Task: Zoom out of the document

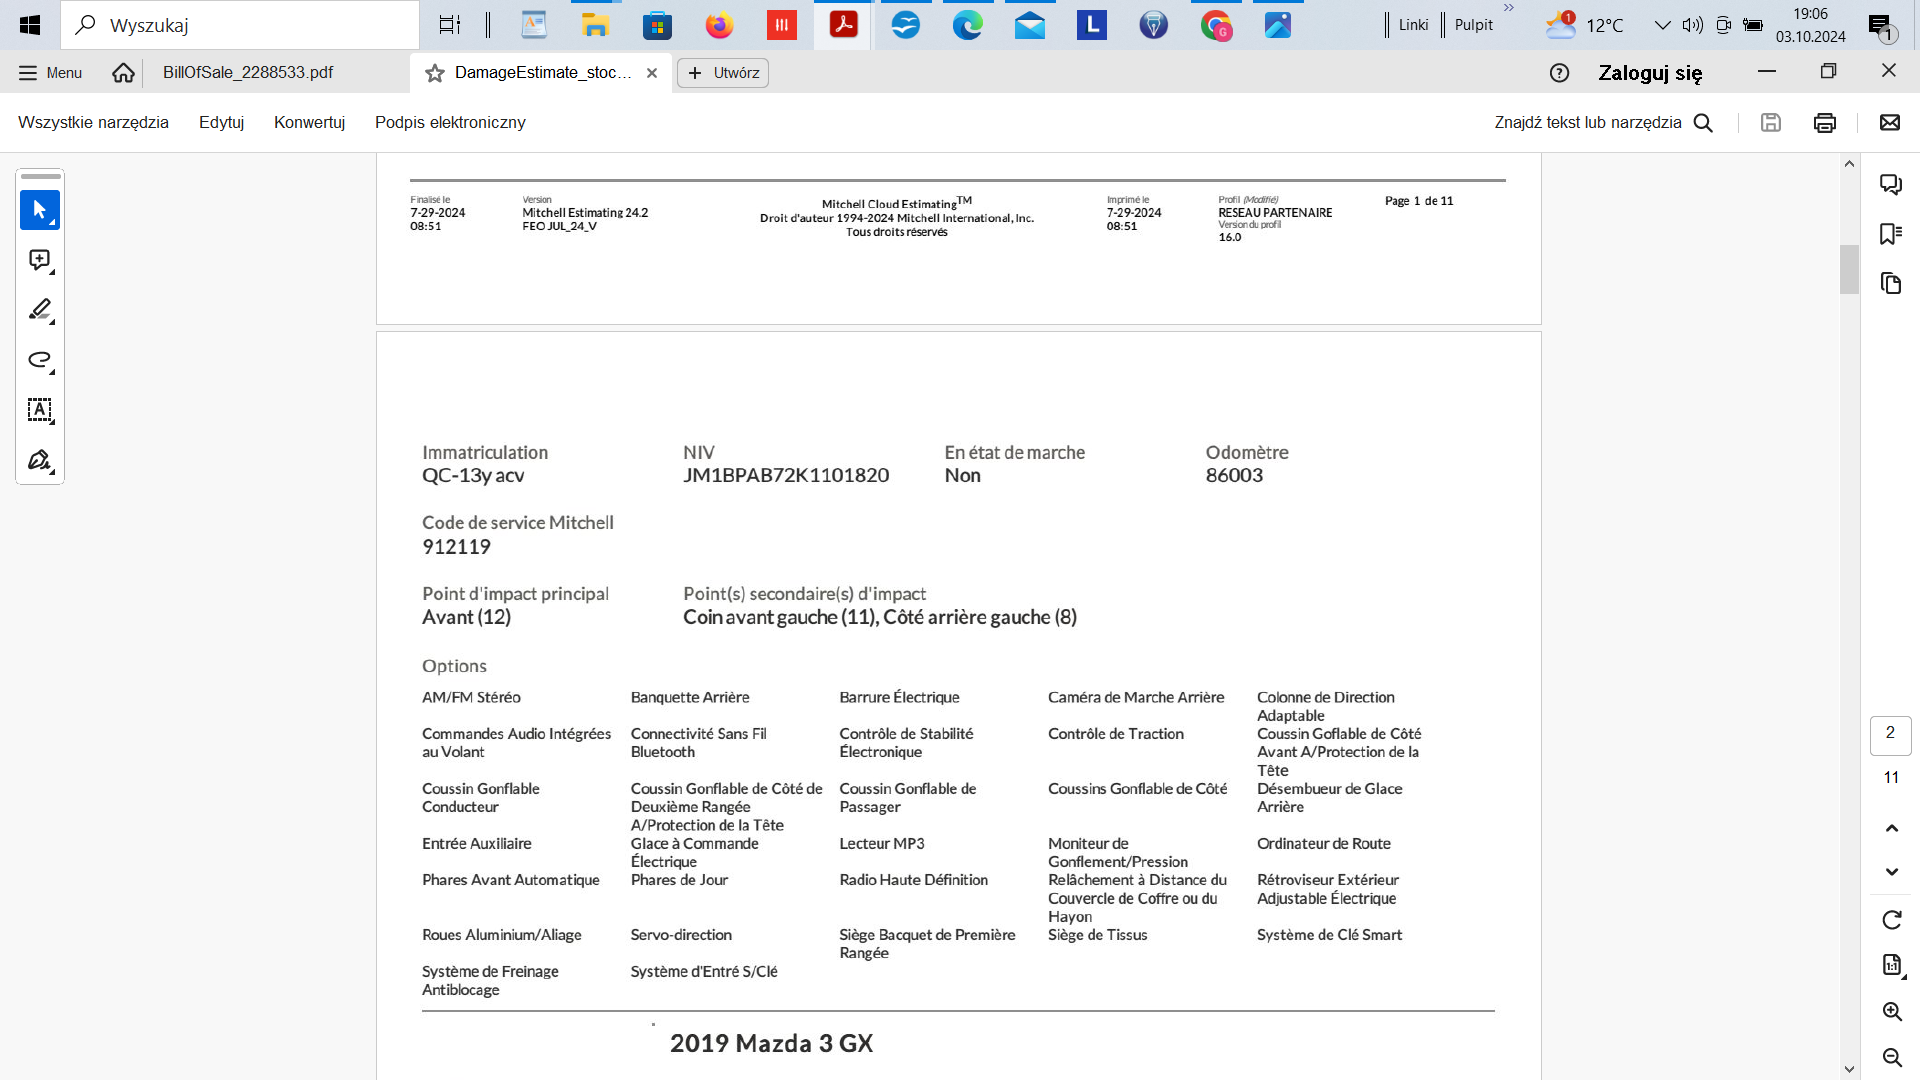Action: click(1891, 1057)
